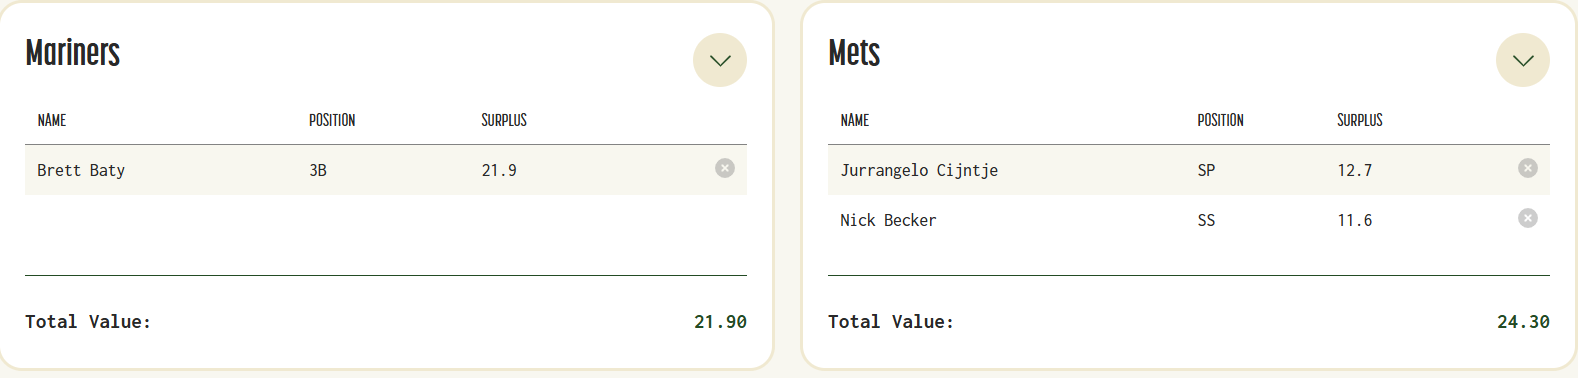Collapse the Mariners panel with the chevron
This screenshot has width=1578, height=378.
click(720, 60)
